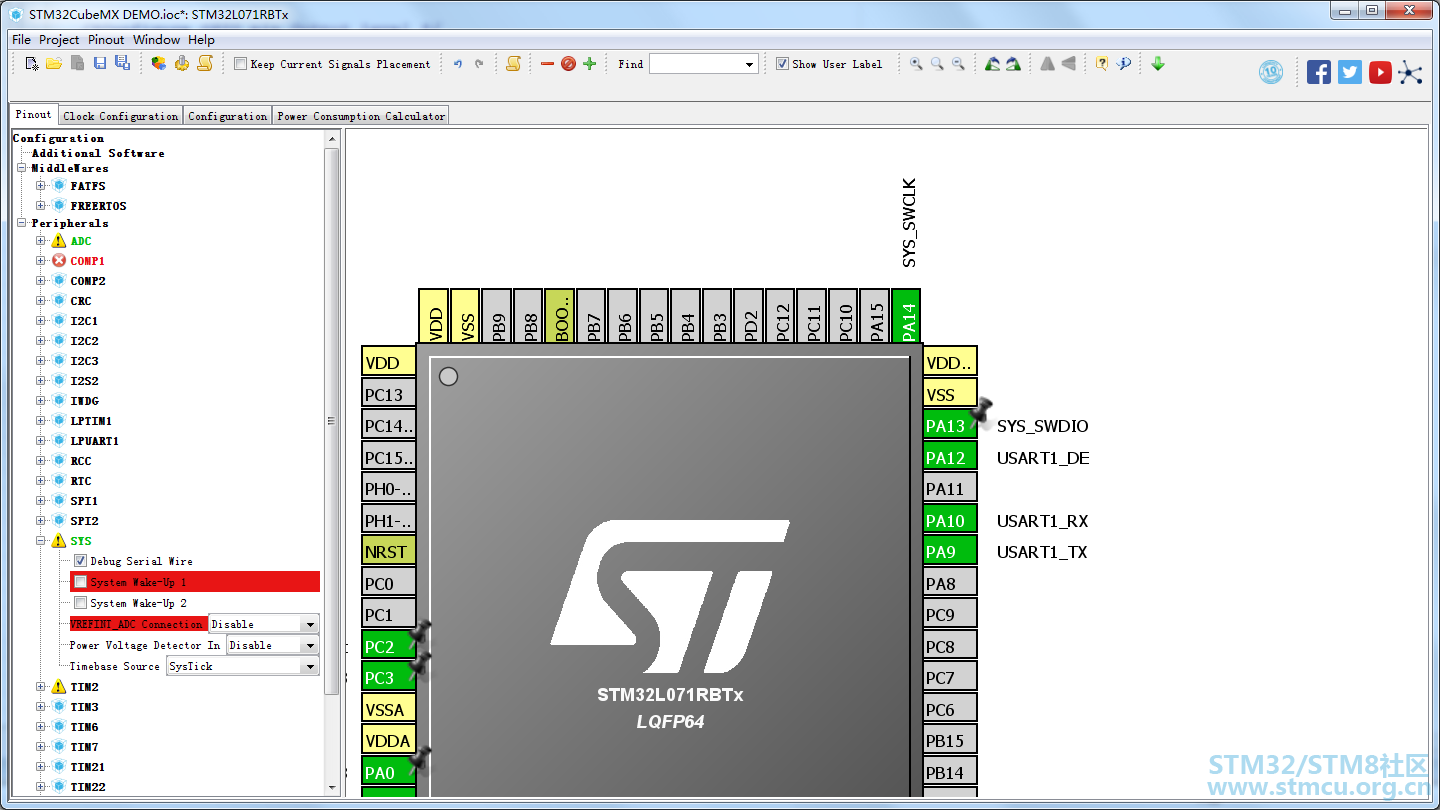Click the yellow Help question mark icon
The image size is (1440, 810).
tap(1101, 64)
